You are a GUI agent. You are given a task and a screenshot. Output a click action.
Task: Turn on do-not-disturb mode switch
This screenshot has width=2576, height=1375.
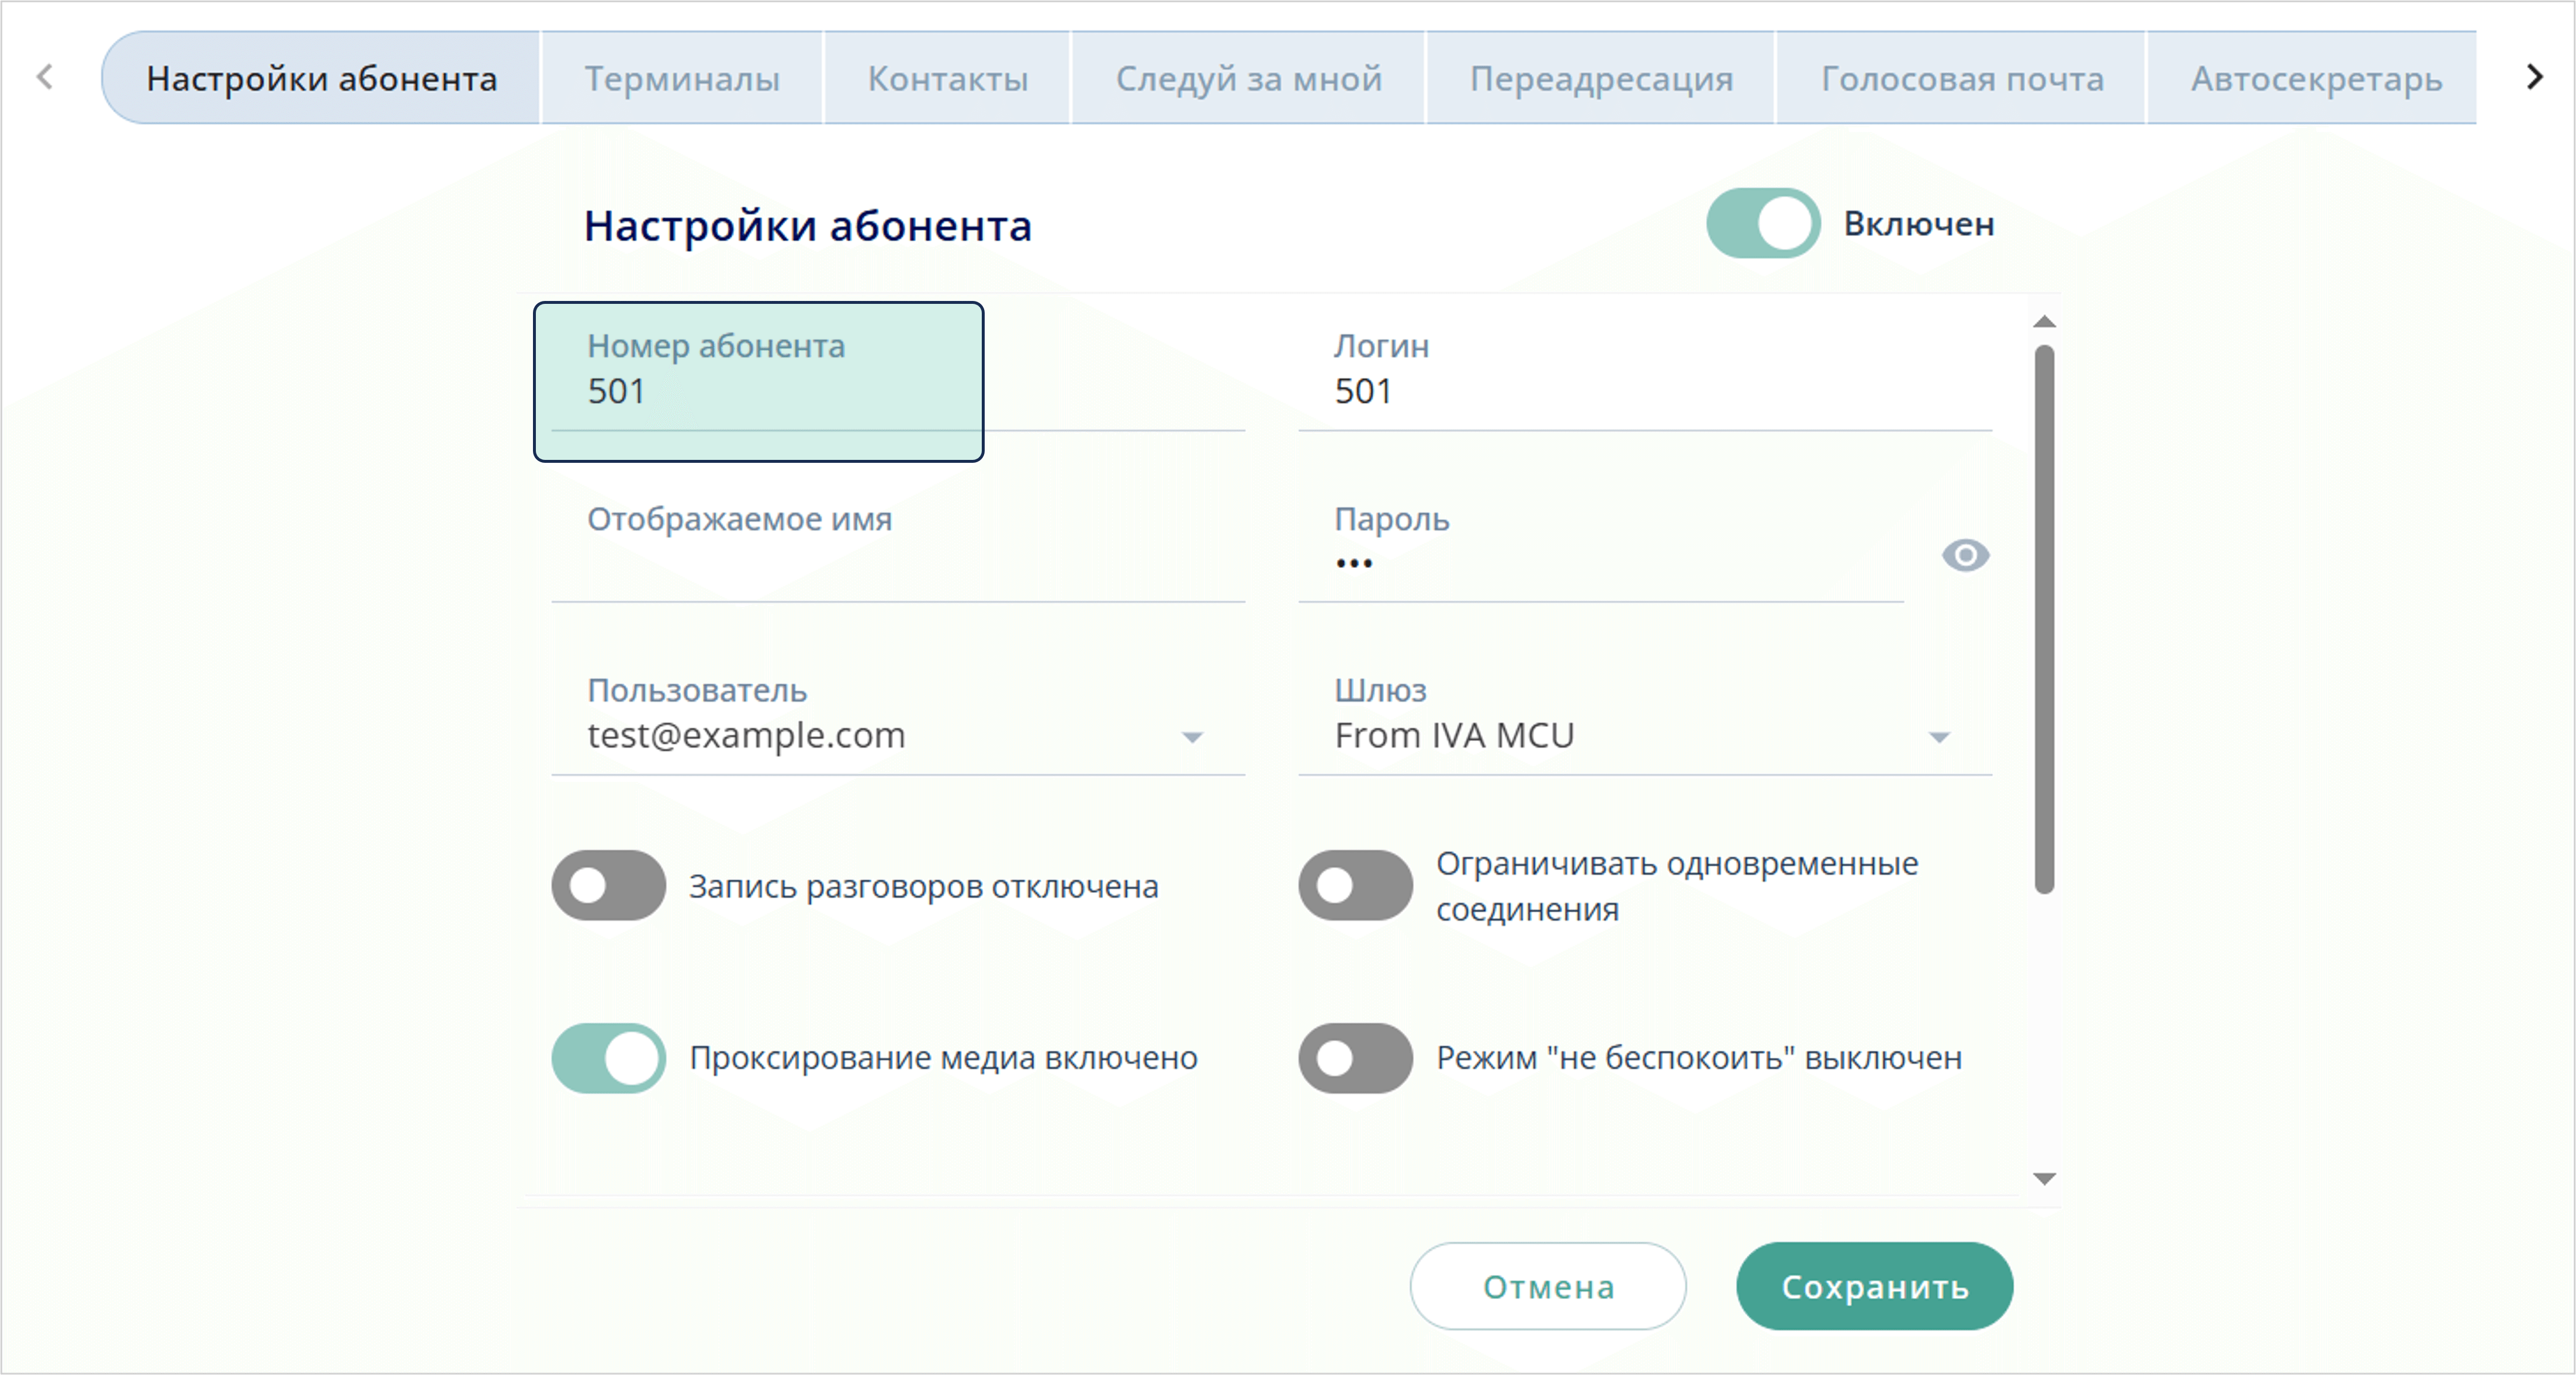pos(1355,1057)
